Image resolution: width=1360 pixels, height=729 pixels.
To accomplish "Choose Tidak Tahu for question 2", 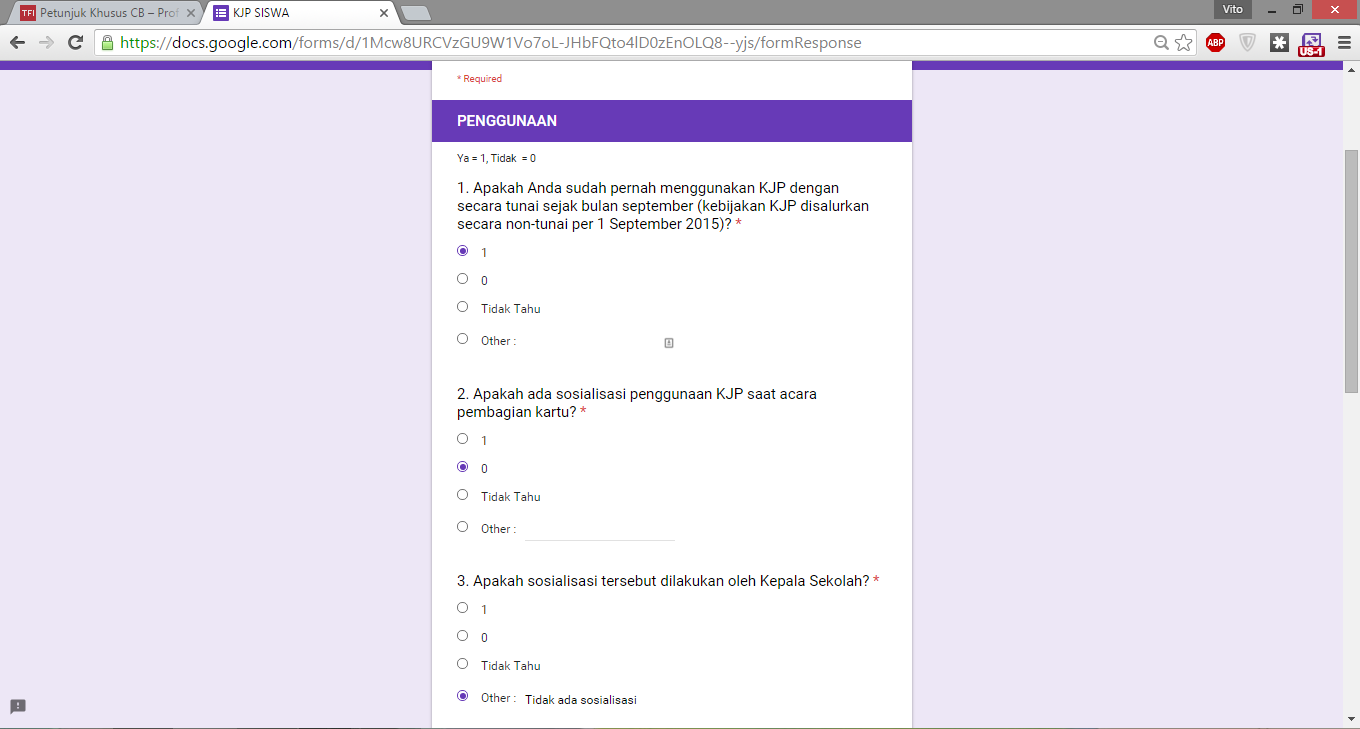I will tap(462, 495).
